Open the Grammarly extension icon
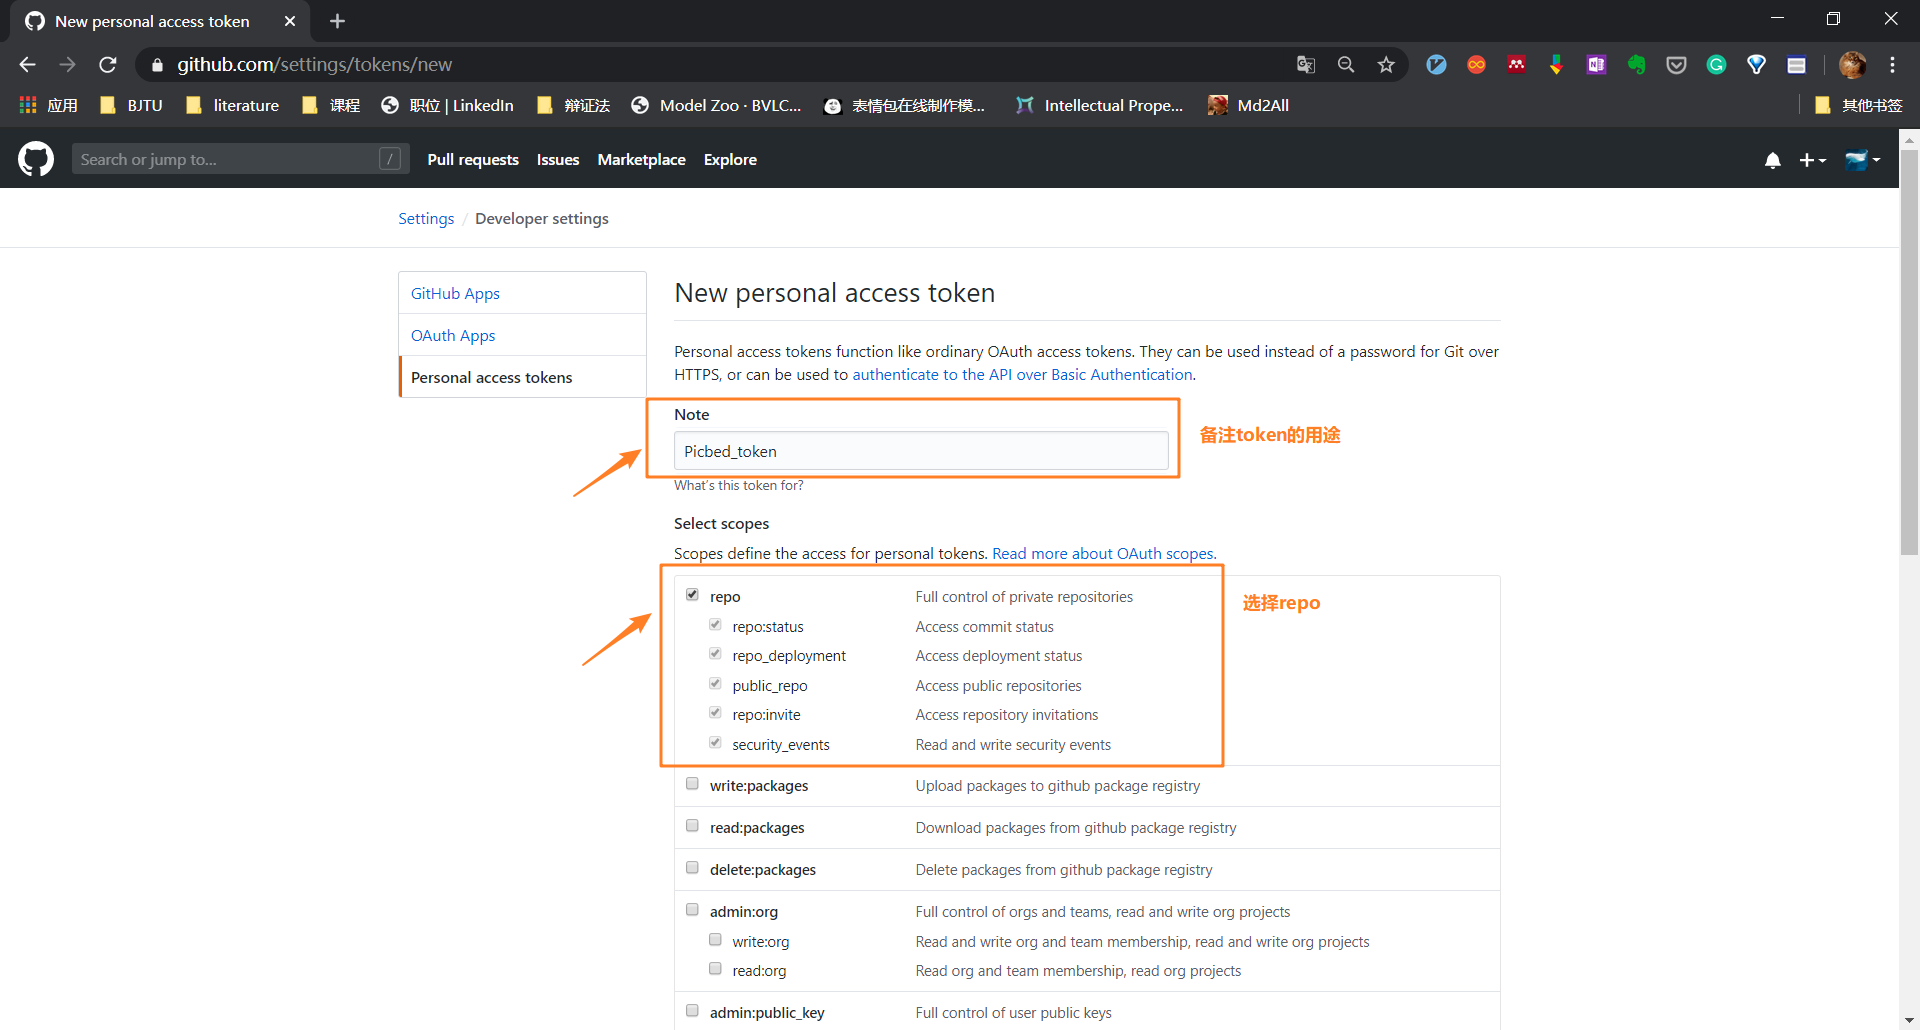The height and width of the screenshot is (1030, 1920). (x=1716, y=65)
